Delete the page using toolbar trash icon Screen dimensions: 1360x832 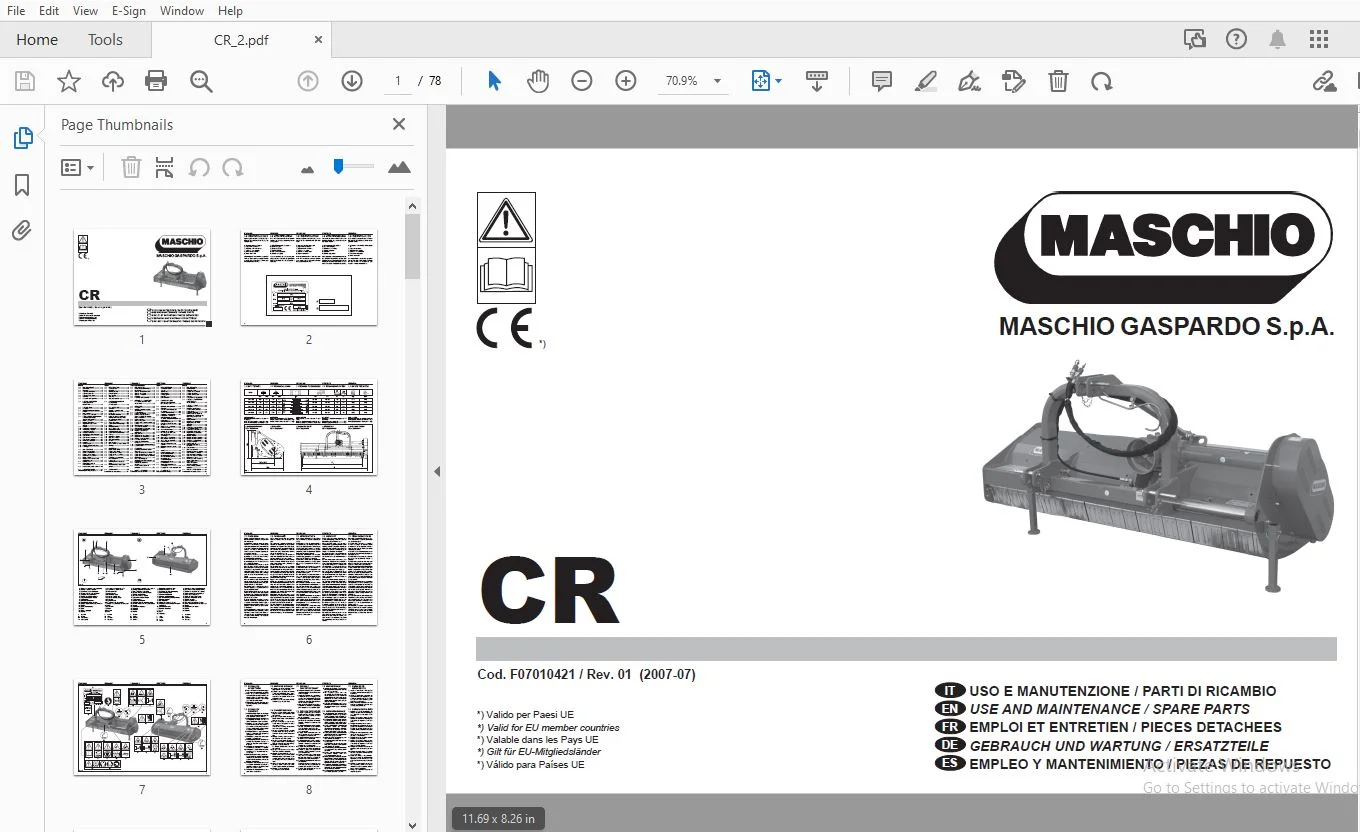[x=1058, y=81]
